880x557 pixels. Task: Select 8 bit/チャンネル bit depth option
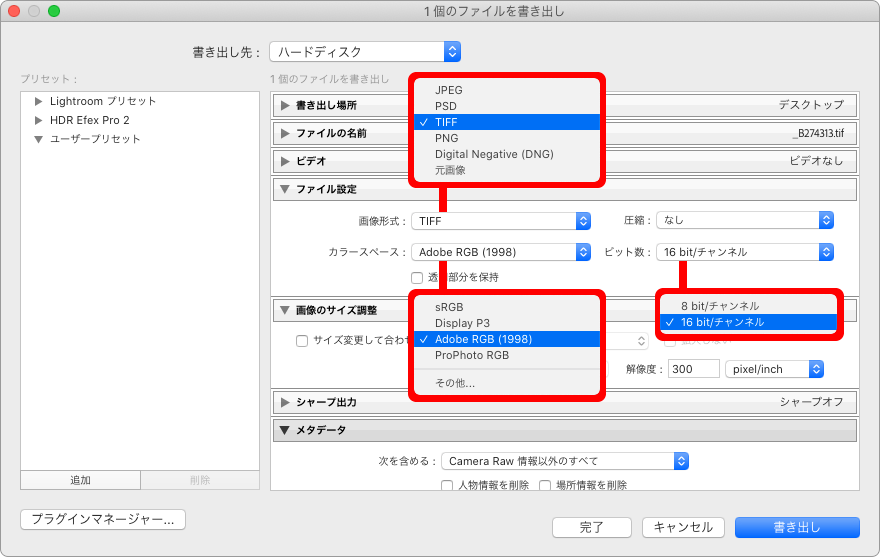[719, 306]
